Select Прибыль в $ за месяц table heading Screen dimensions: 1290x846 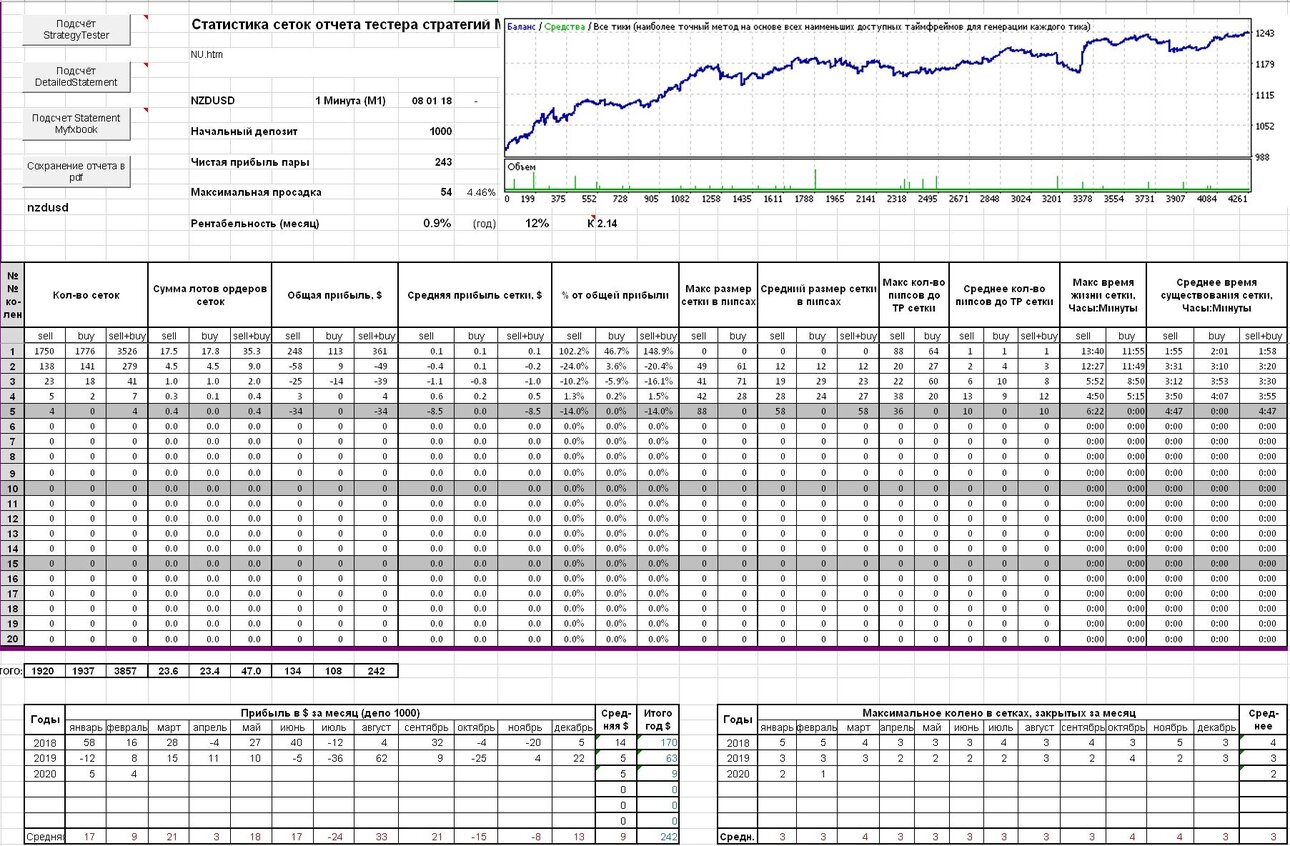point(330,712)
